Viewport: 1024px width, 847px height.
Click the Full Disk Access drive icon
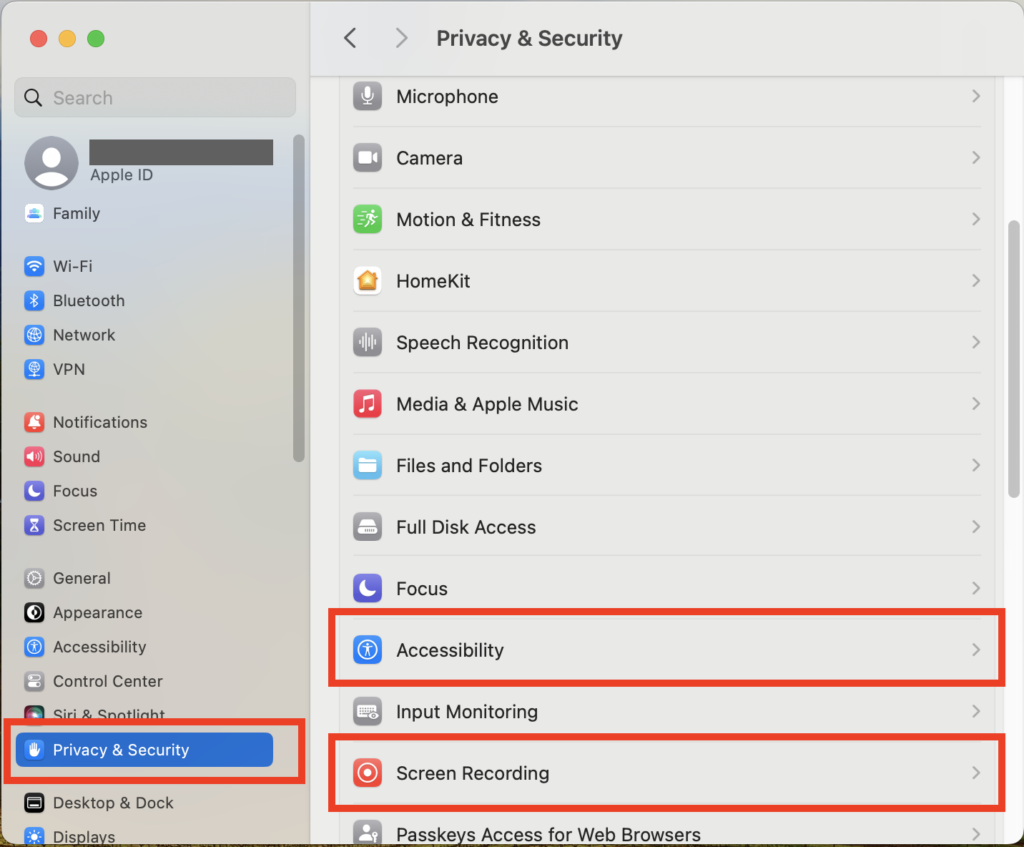[x=368, y=527]
